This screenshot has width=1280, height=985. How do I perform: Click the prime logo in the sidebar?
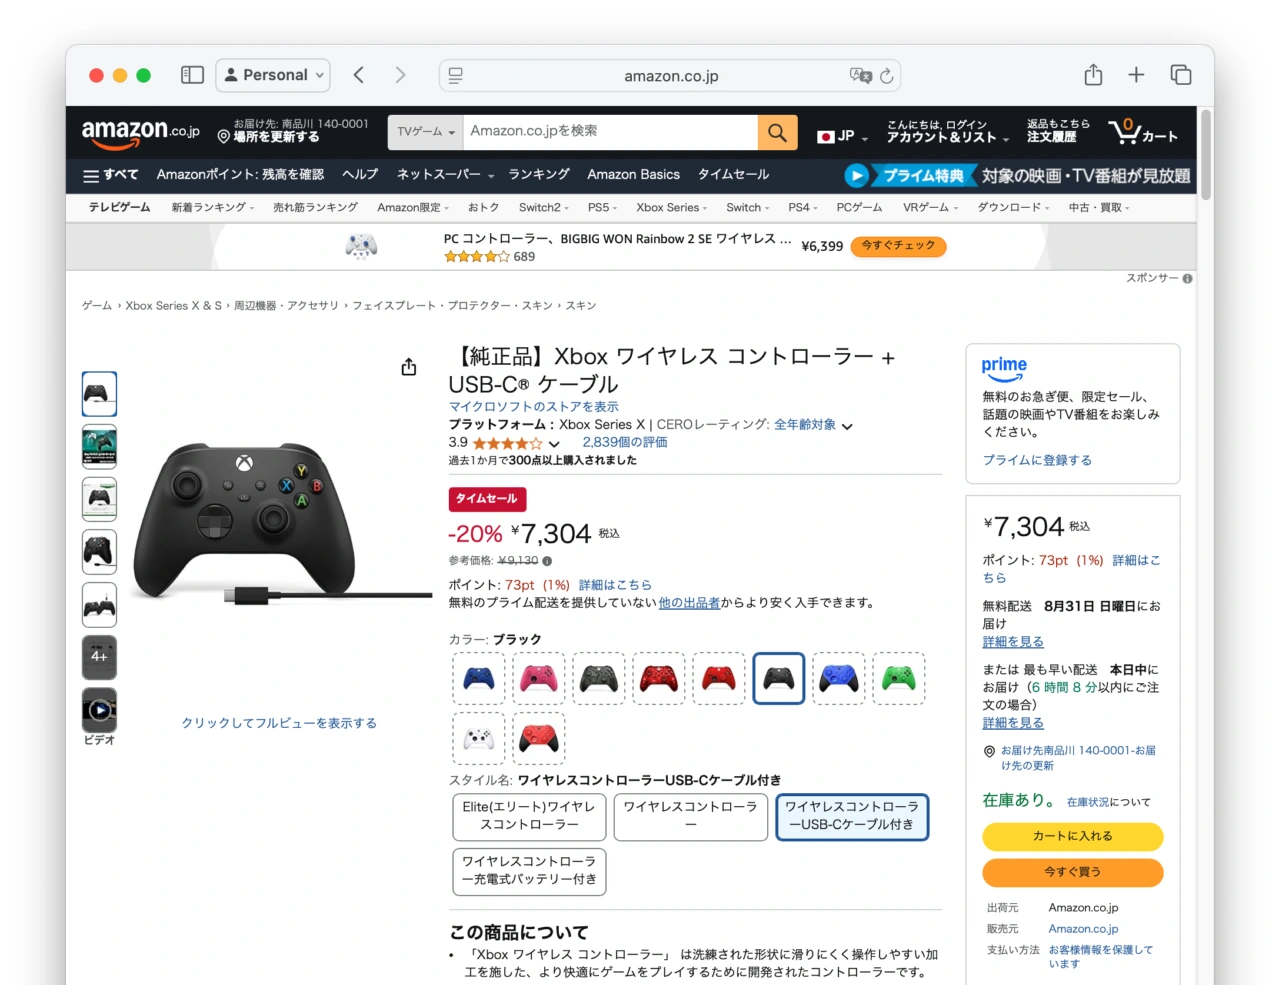1004,367
